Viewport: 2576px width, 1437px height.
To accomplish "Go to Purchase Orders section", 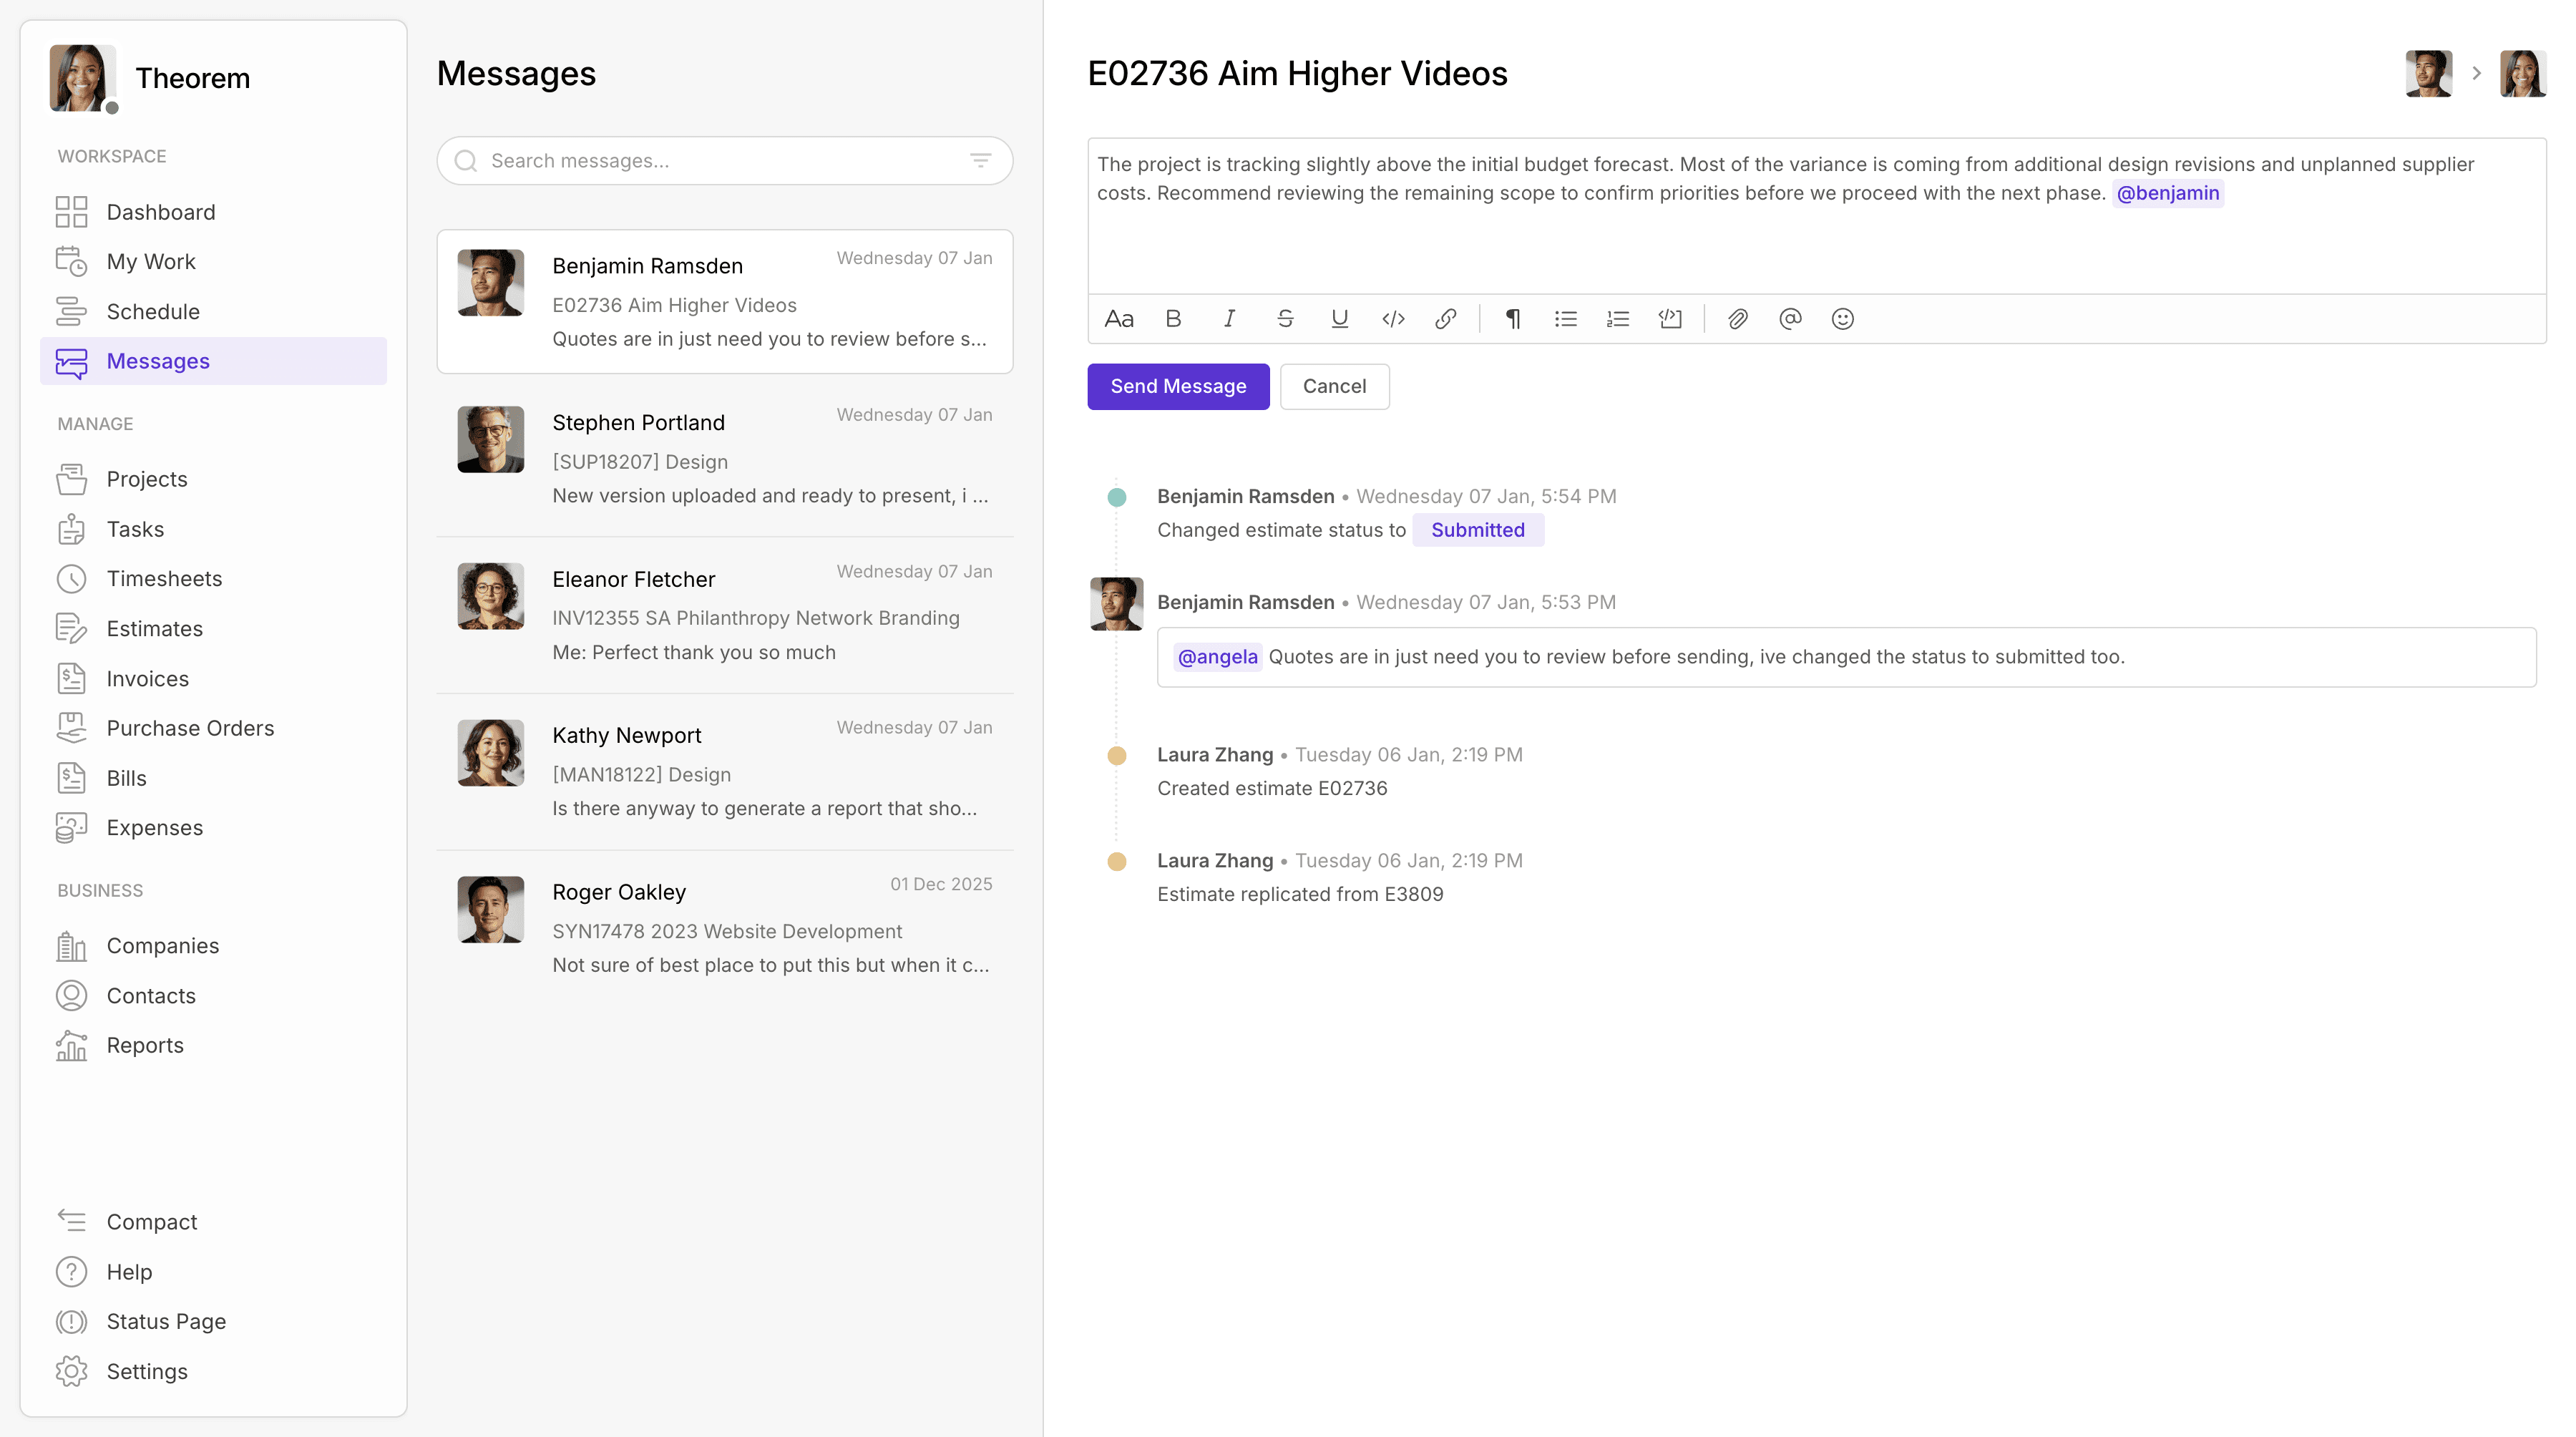I will point(190,728).
